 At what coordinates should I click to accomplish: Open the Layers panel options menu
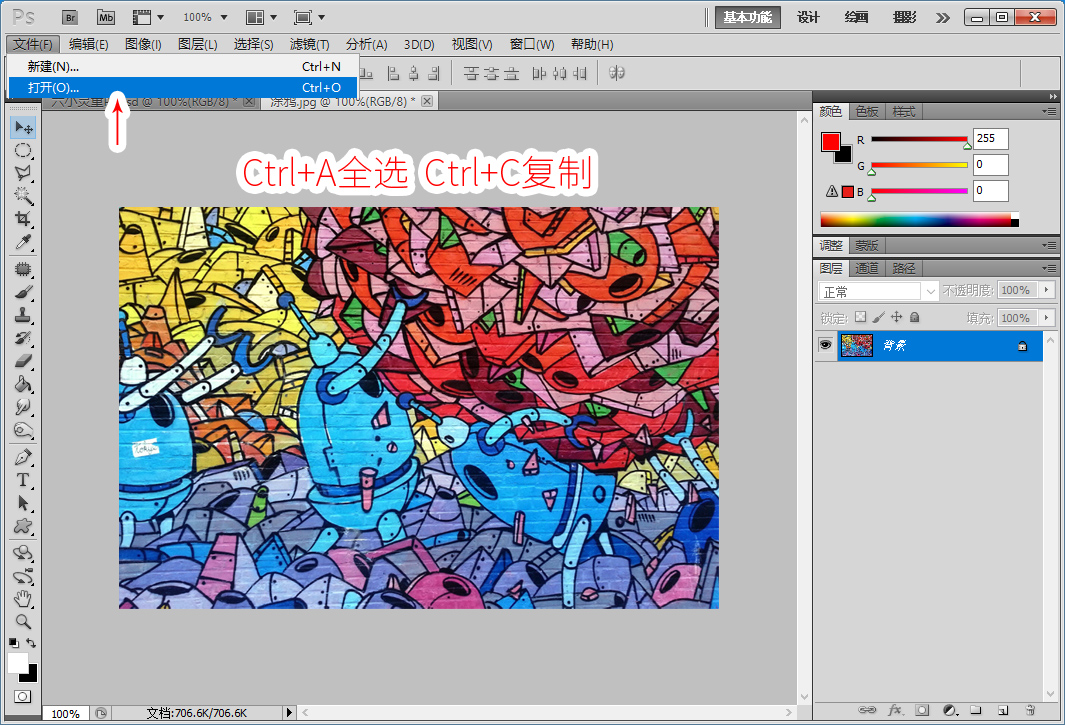pos(1049,268)
